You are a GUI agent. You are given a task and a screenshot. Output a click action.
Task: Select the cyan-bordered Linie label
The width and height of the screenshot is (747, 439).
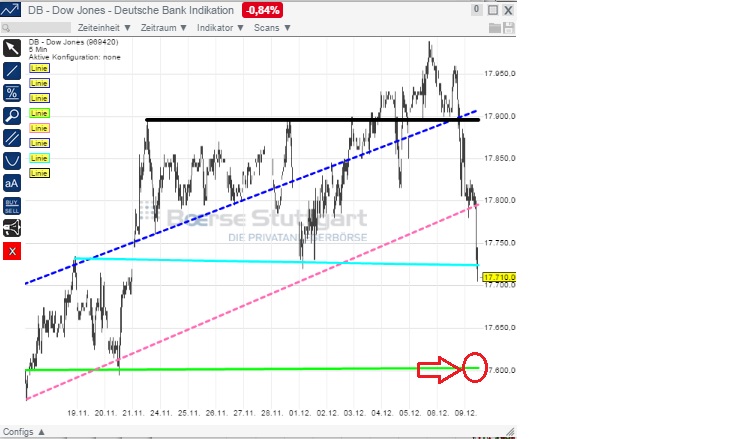click(x=39, y=158)
